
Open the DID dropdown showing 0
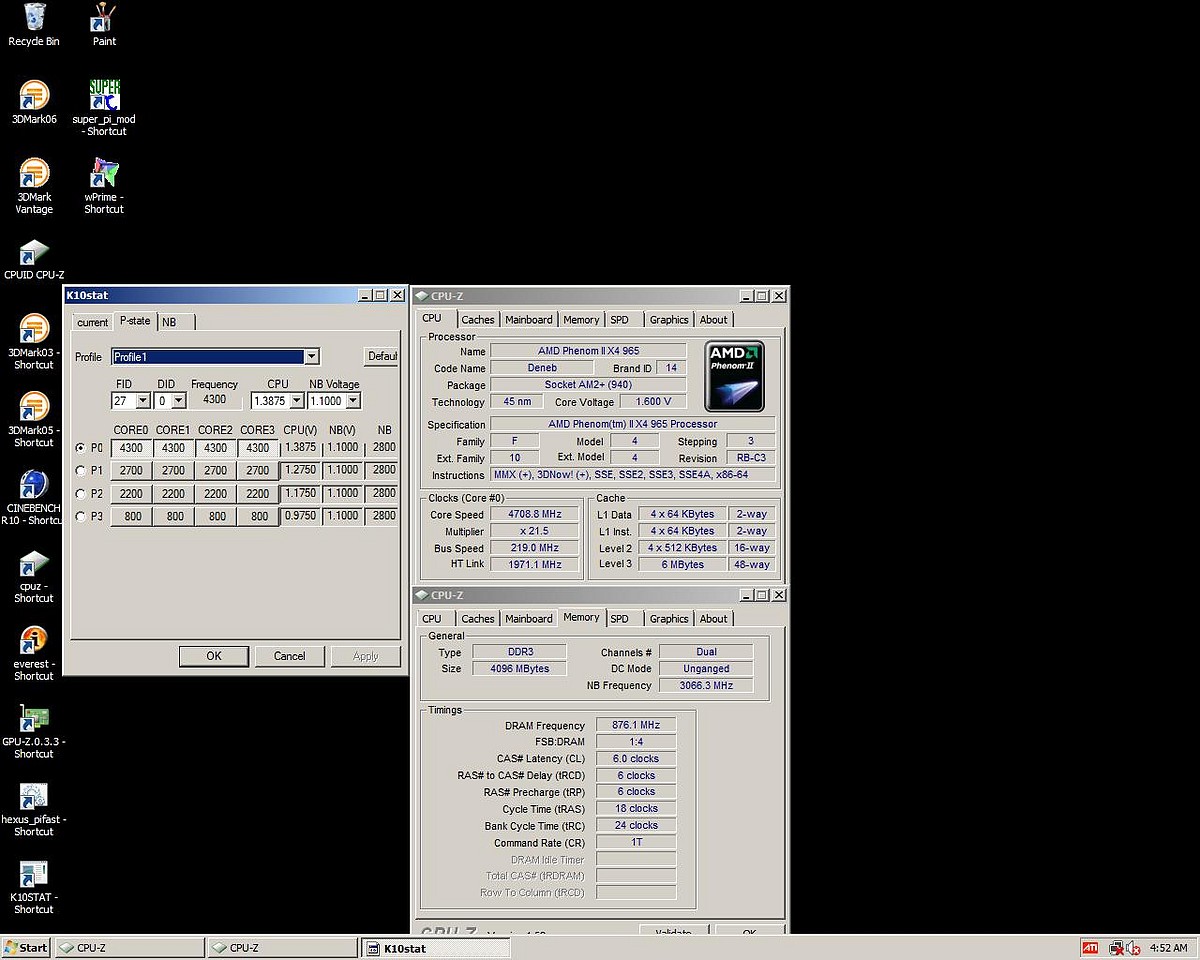click(178, 401)
